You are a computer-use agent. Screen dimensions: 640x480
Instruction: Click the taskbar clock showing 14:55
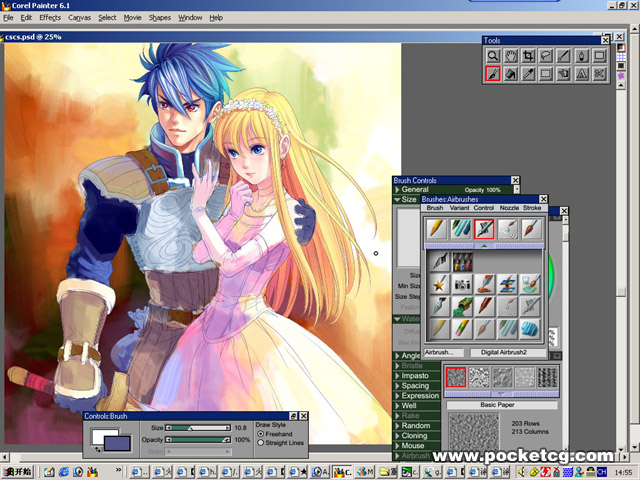[623, 472]
